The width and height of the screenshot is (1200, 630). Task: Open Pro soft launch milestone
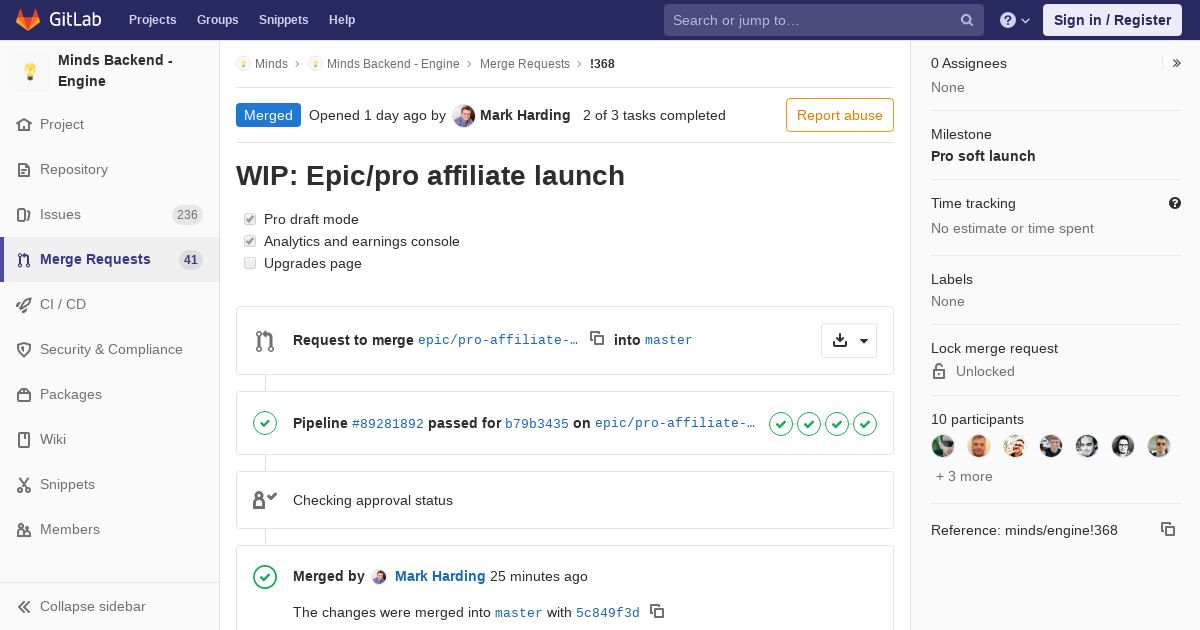pyautogui.click(x=983, y=156)
